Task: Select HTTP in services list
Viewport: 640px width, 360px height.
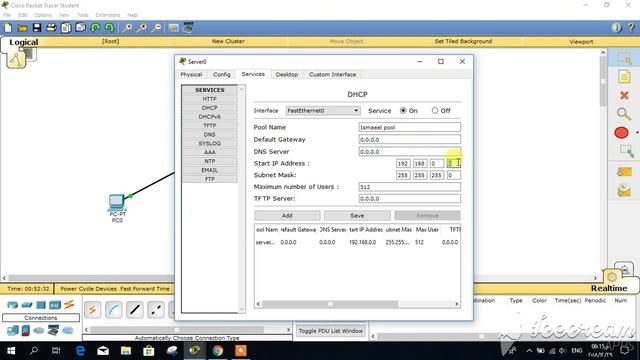Action: pyautogui.click(x=209, y=99)
